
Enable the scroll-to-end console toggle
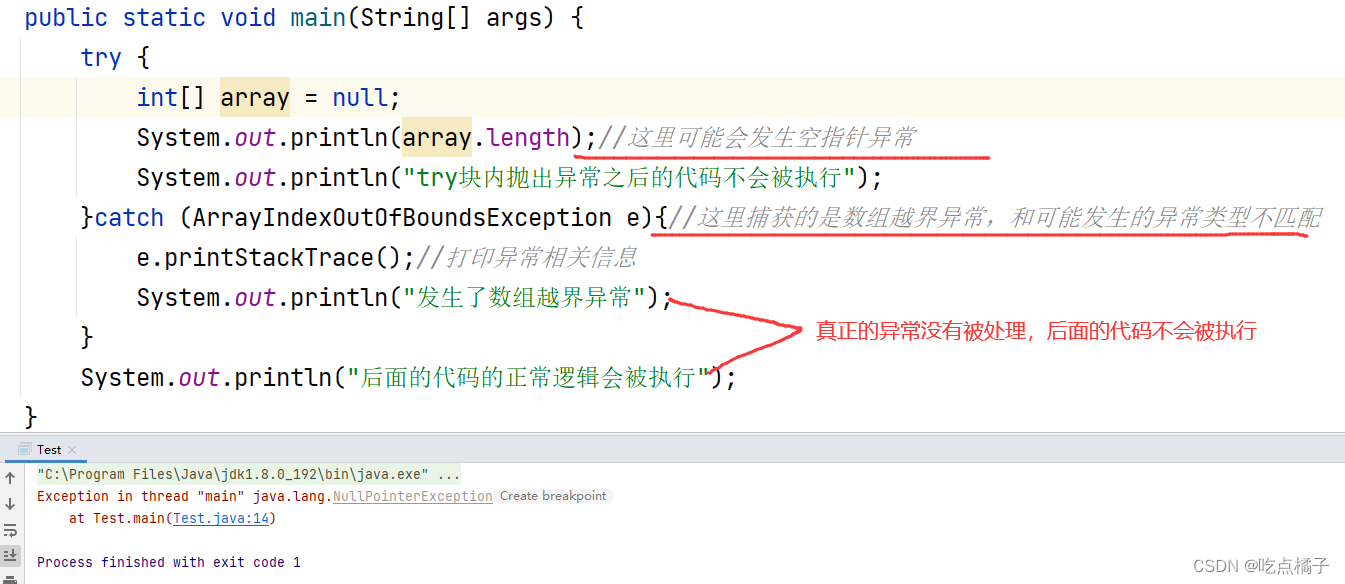pos(10,555)
